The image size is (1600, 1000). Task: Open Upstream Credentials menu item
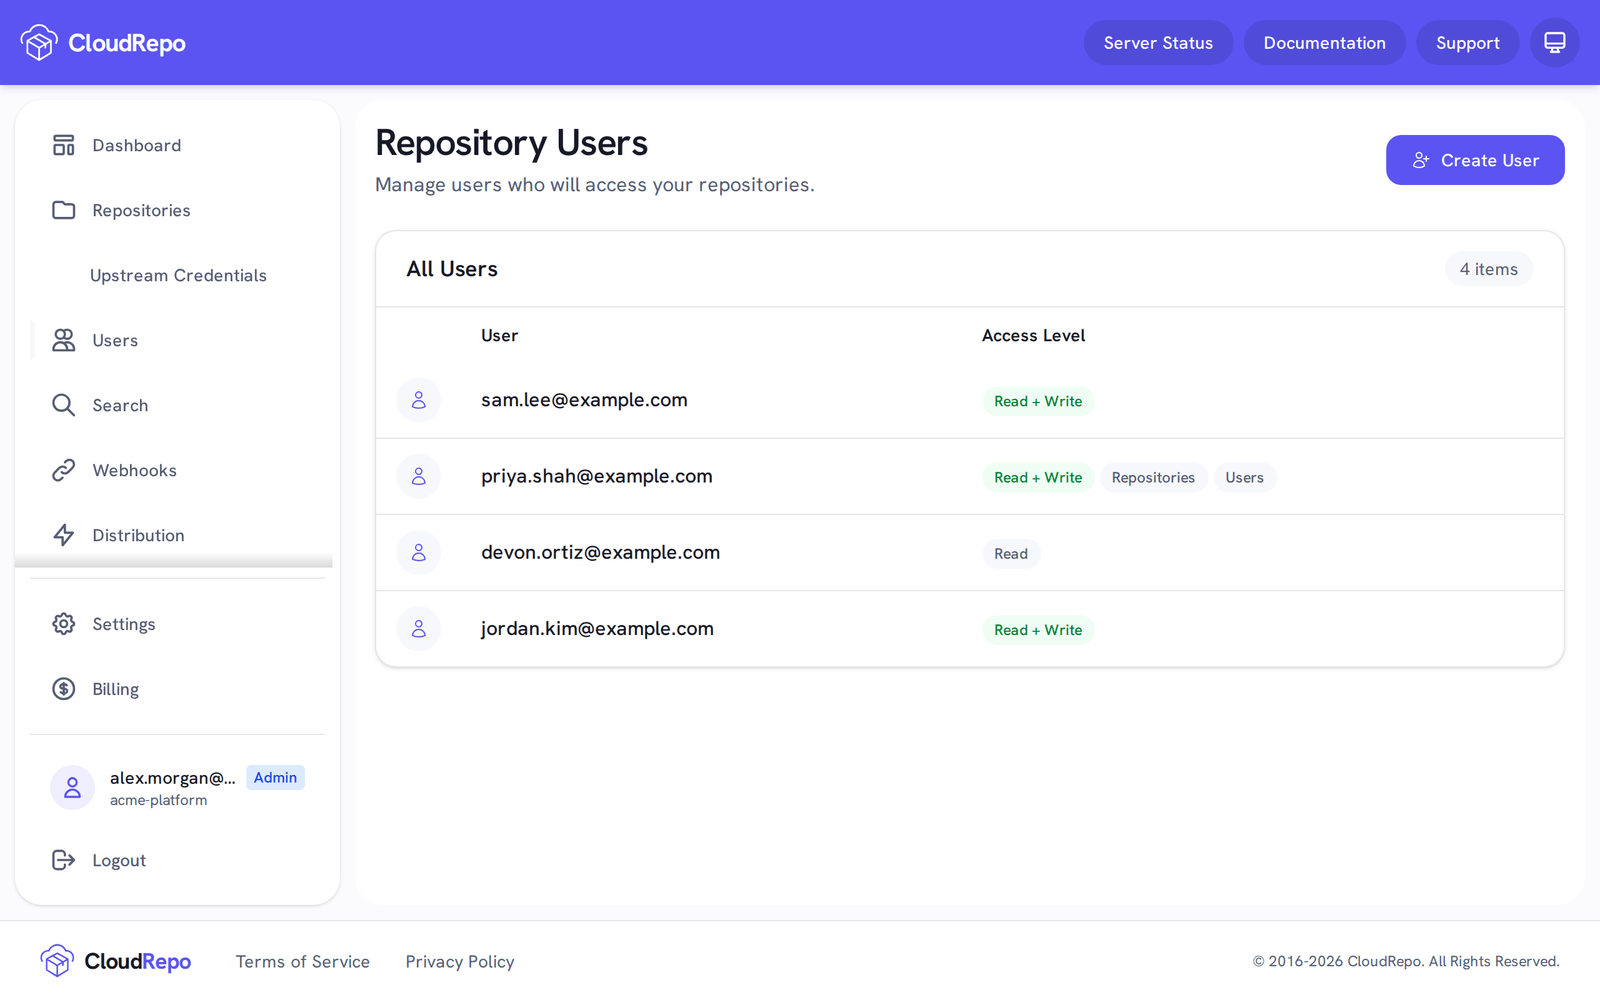tap(178, 275)
